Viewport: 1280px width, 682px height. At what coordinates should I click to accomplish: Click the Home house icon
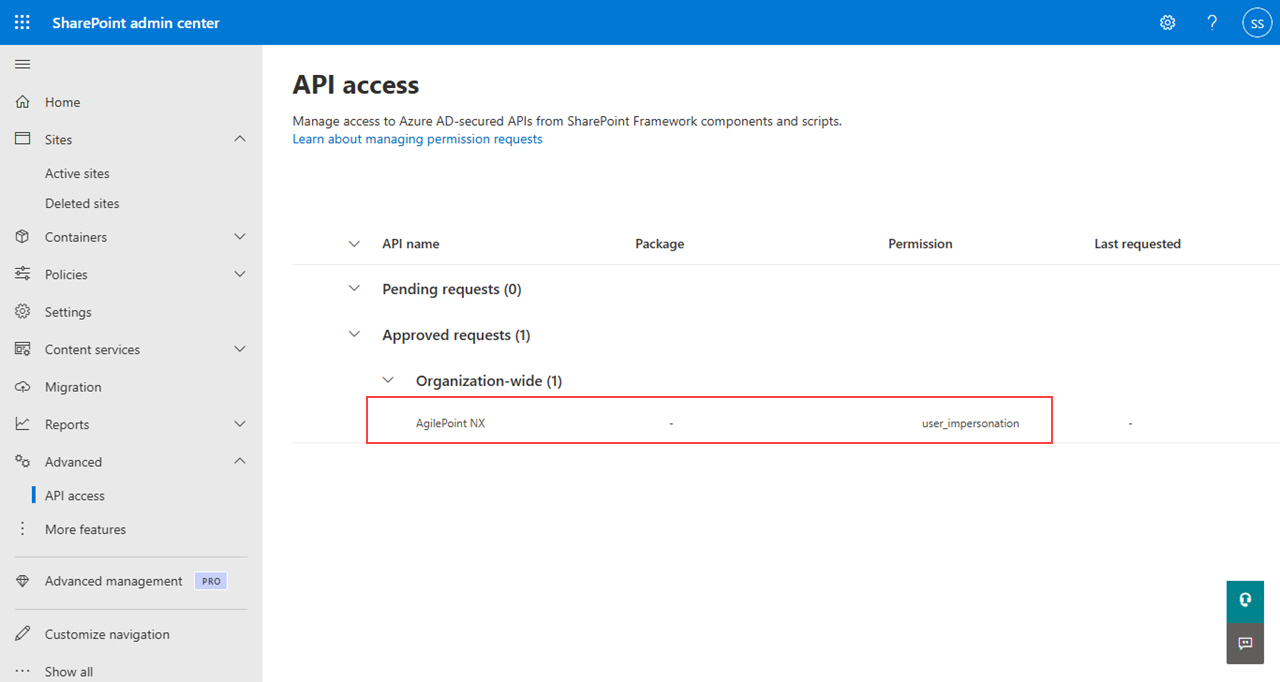pyautogui.click(x=22, y=102)
